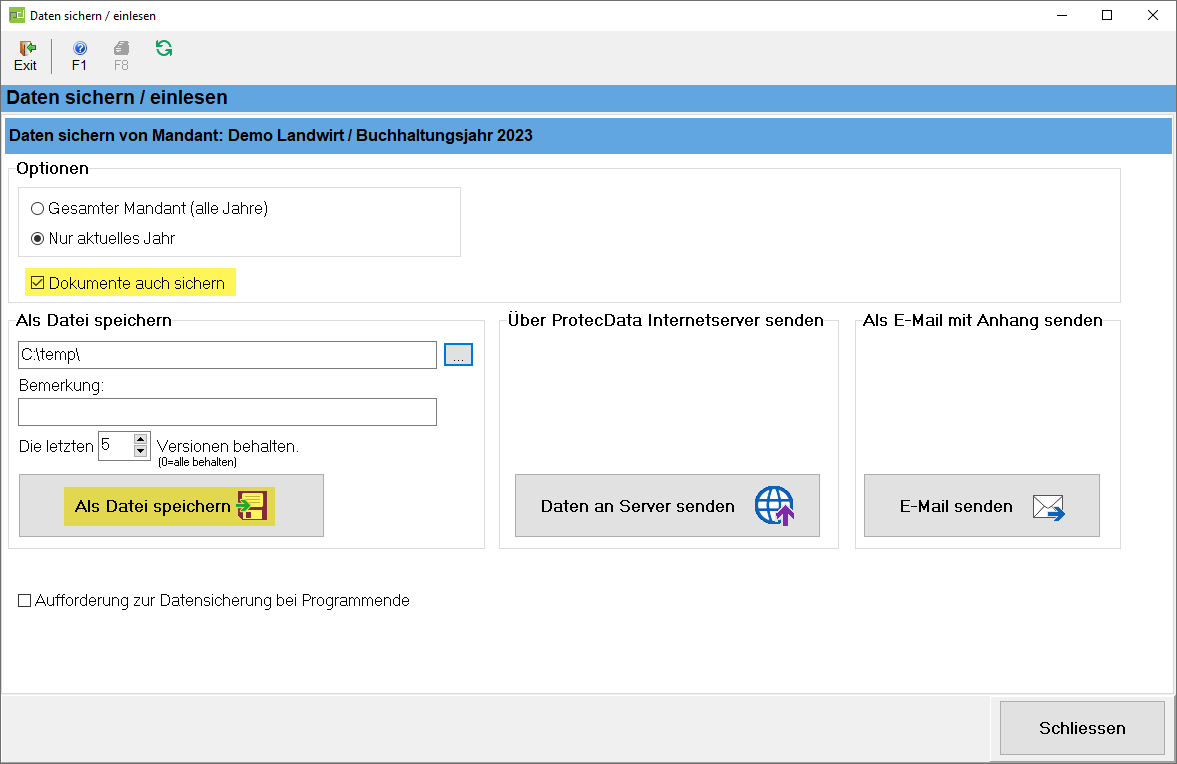Image resolution: width=1177 pixels, height=764 pixels.
Task: Click the floppy disk save icon
Action: 252,507
